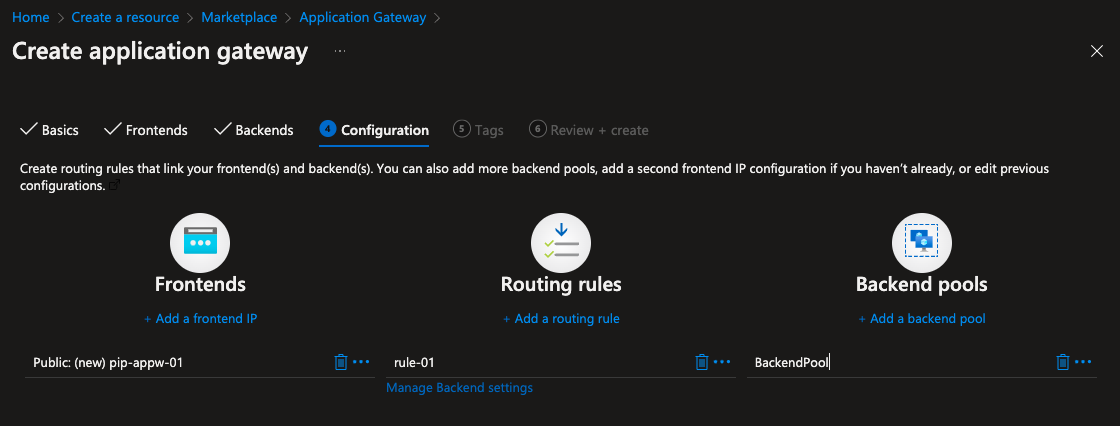This screenshot has height=426, width=1120.
Task: Delete rule-01 using its trash icon
Action: tap(702, 362)
